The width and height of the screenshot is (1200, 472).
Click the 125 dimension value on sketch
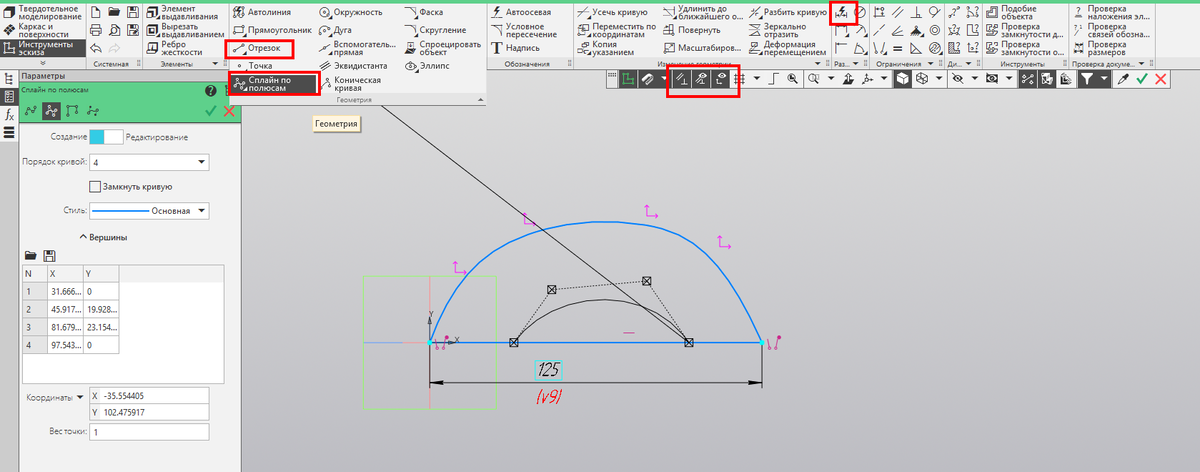pyautogui.click(x=548, y=369)
